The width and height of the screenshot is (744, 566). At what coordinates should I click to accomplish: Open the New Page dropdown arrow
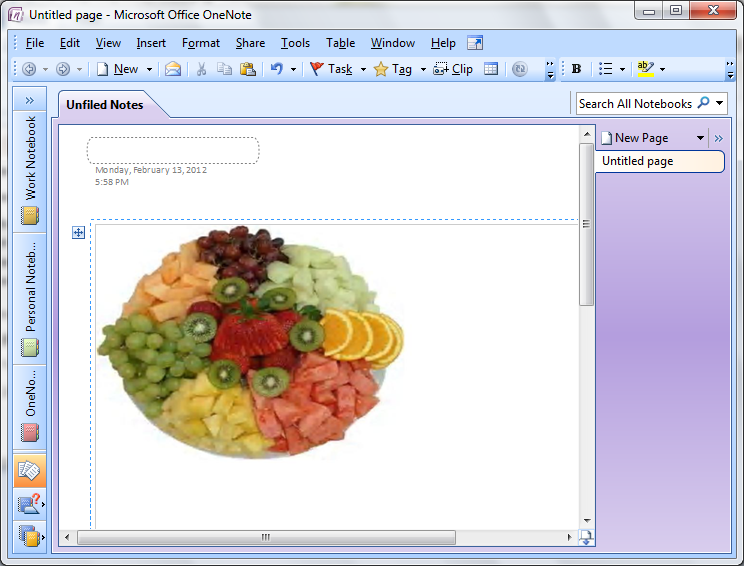700,138
